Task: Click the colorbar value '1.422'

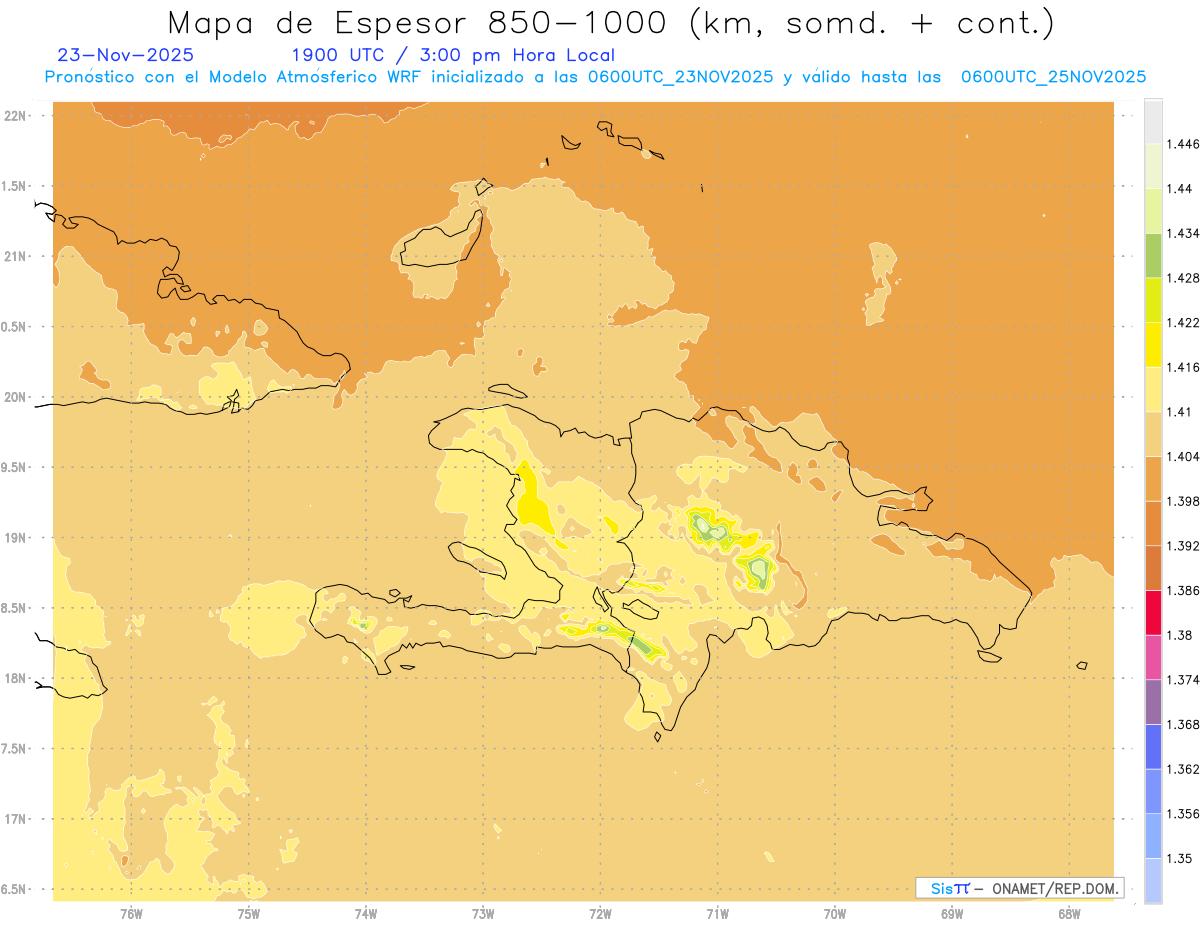Action: click(x=1182, y=322)
